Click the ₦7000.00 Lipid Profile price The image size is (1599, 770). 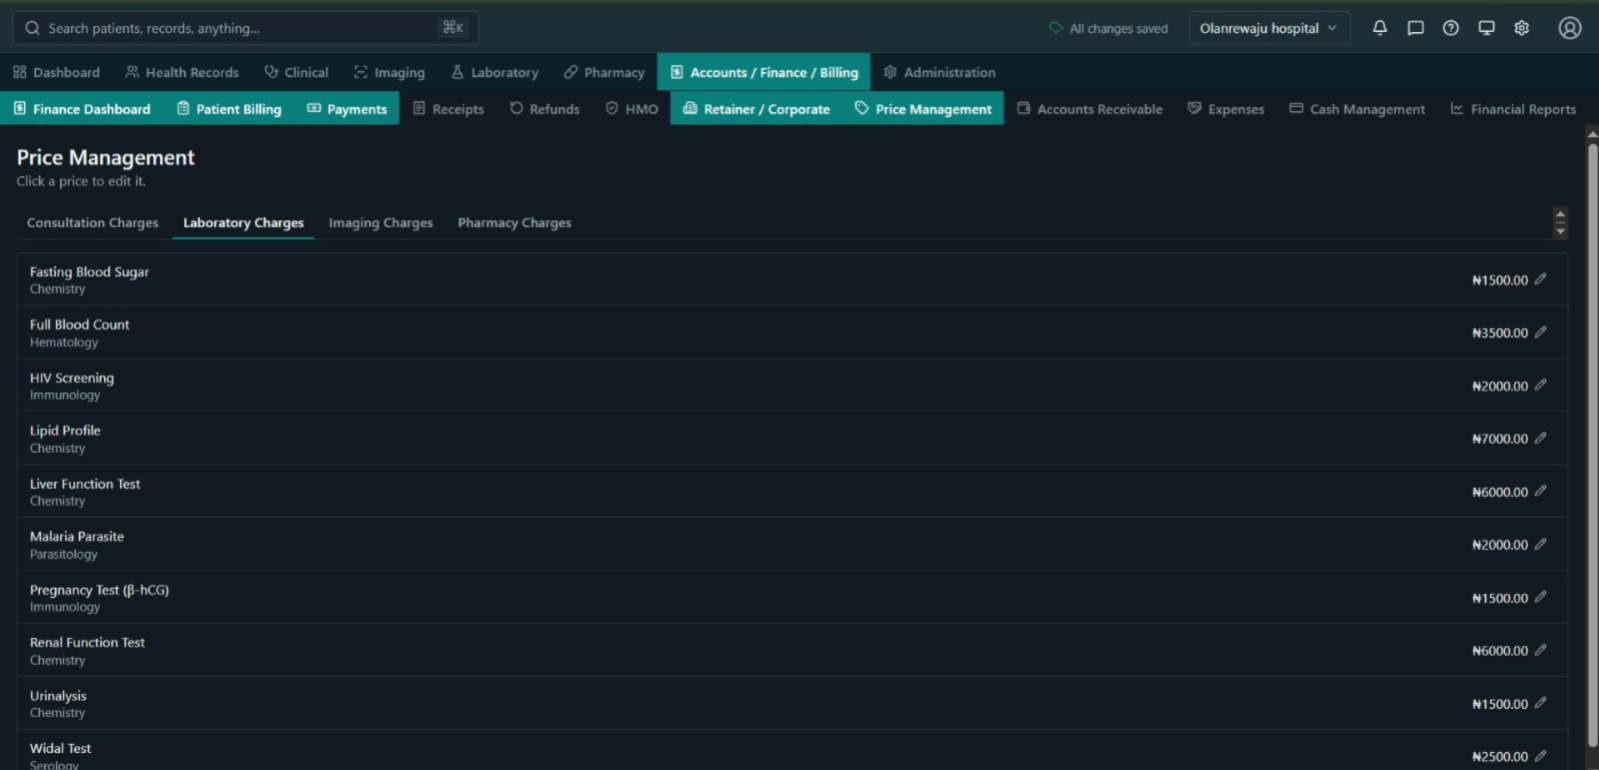coord(1500,439)
